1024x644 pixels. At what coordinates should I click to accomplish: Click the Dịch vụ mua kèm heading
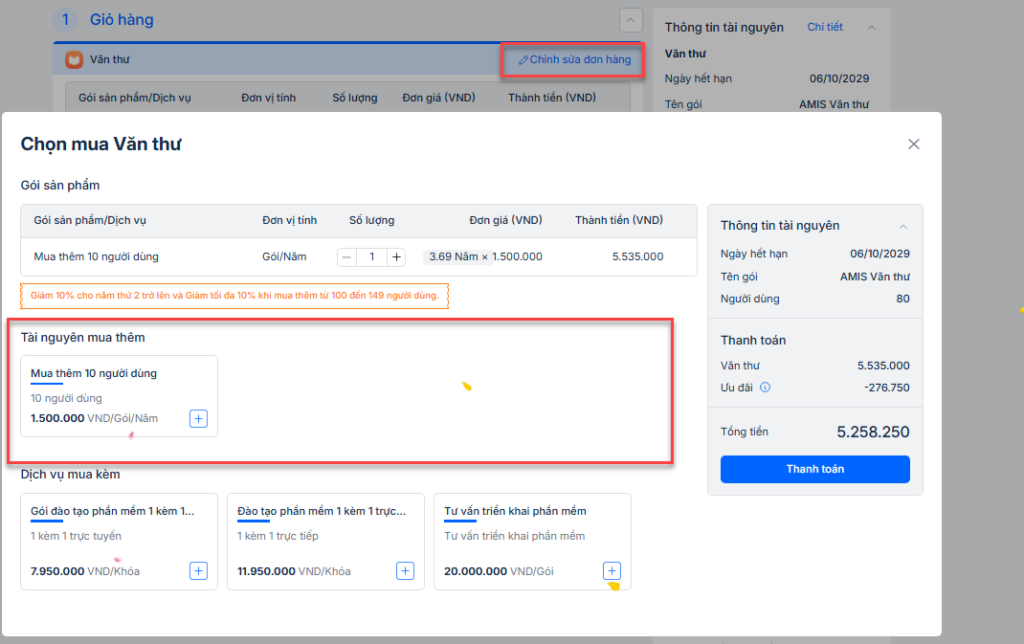pyautogui.click(x=71, y=474)
